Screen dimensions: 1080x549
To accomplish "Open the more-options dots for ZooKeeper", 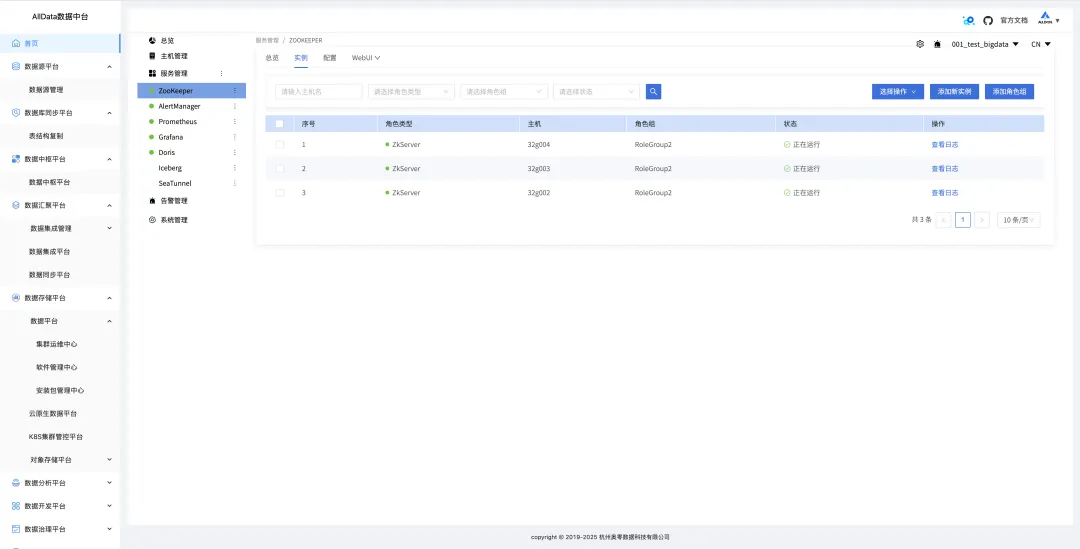I will tap(234, 90).
